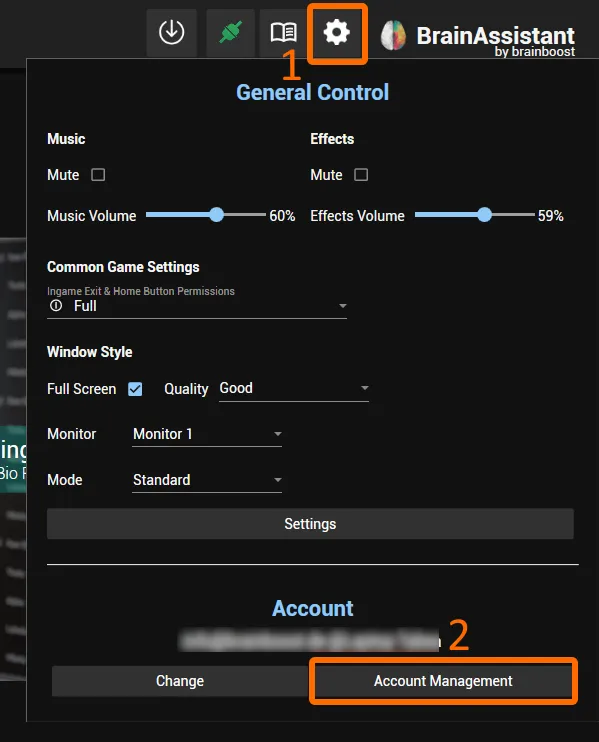Tick the Effects Mute checkbox
The image size is (599, 742).
[361, 175]
